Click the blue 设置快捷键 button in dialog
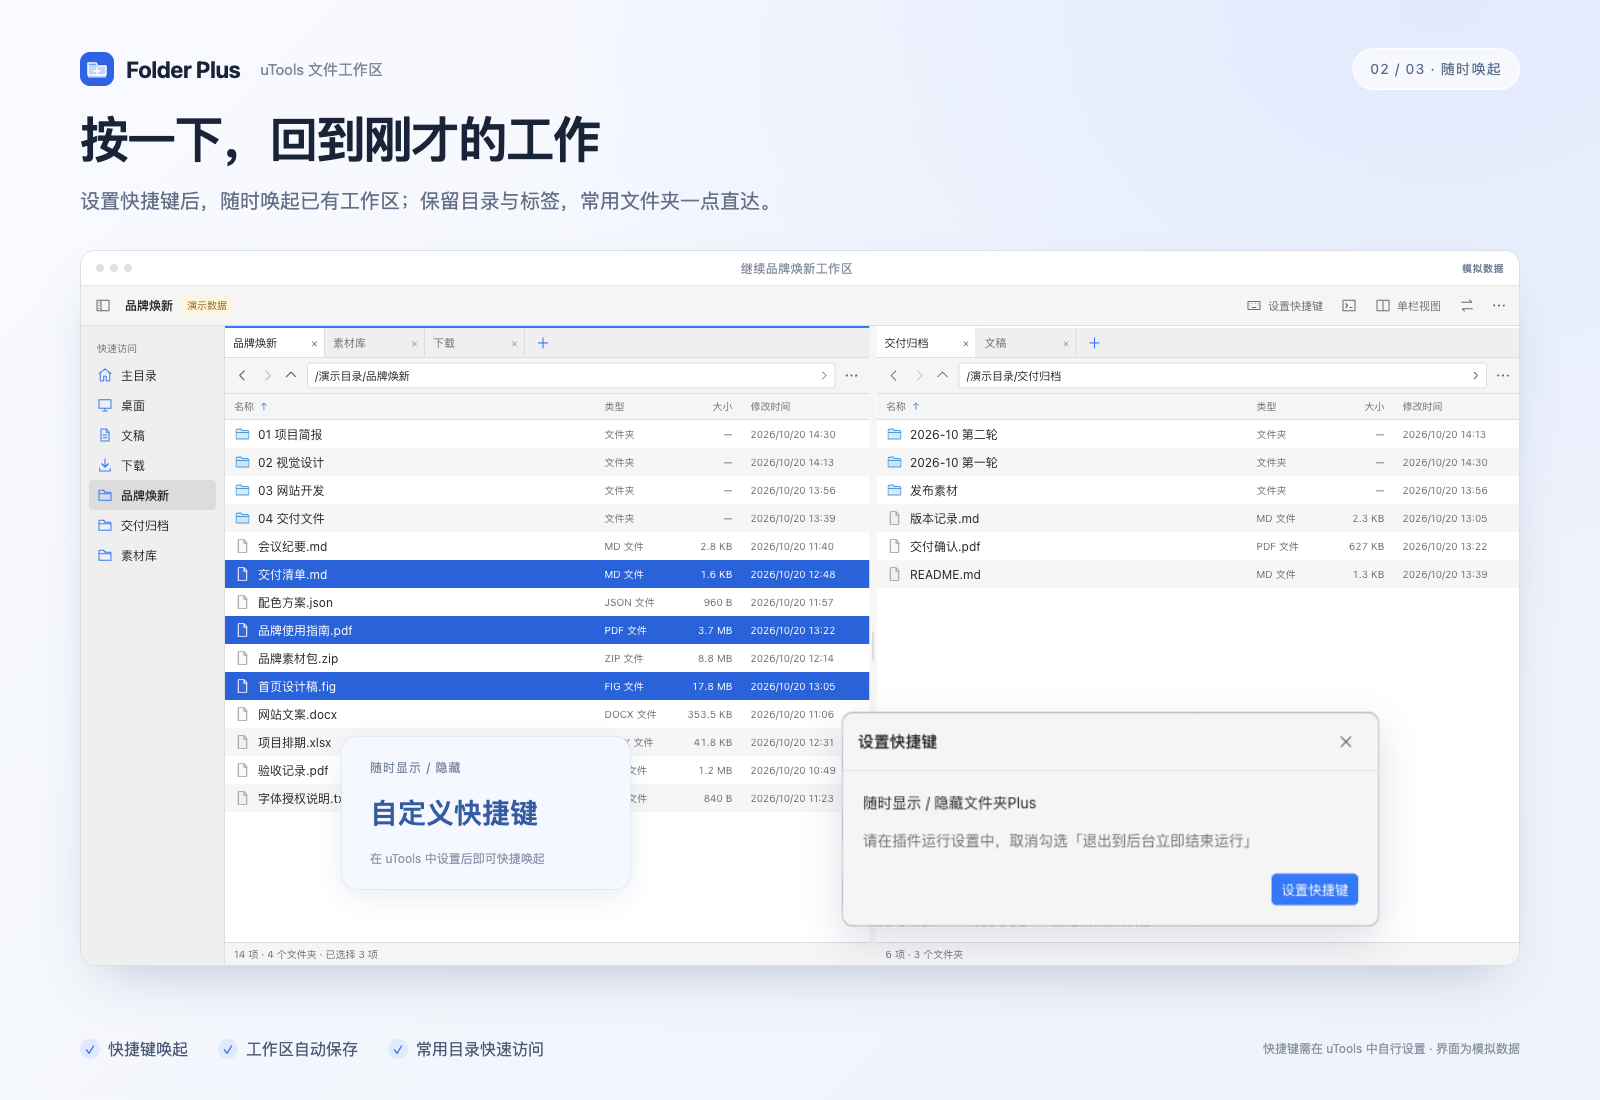Screen dimensions: 1600x1100 tap(1315, 890)
